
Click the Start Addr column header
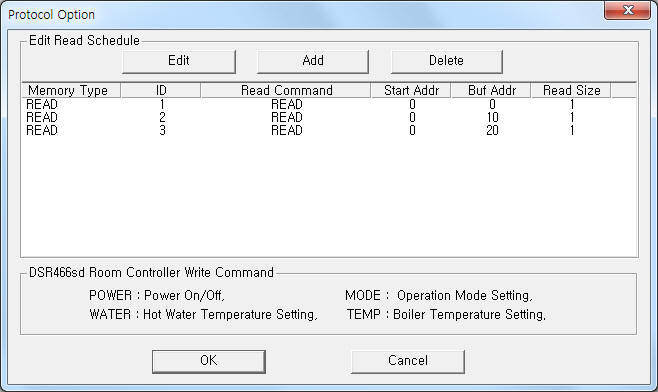tap(411, 90)
